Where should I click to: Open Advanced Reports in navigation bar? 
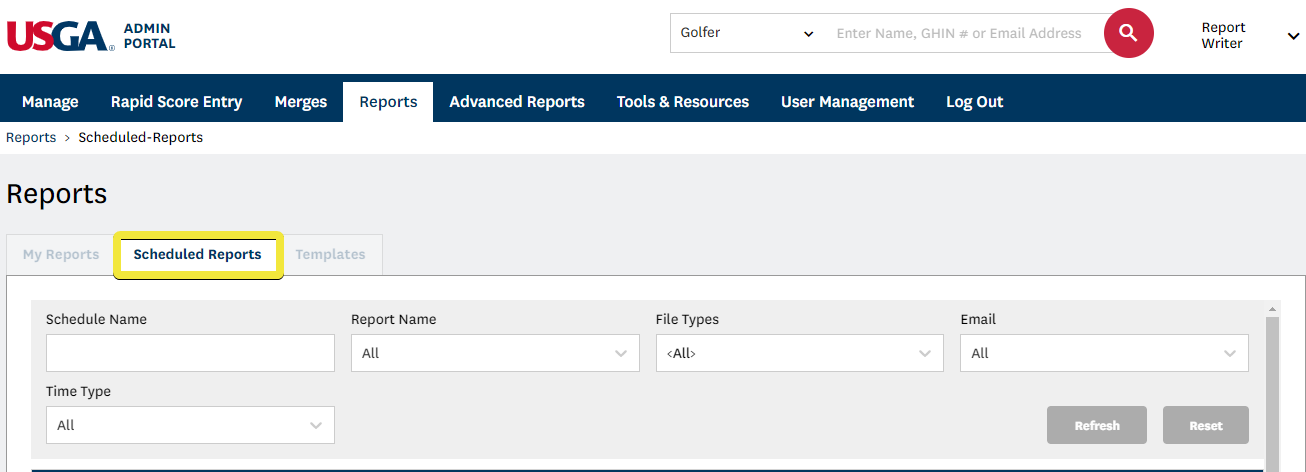tap(517, 102)
